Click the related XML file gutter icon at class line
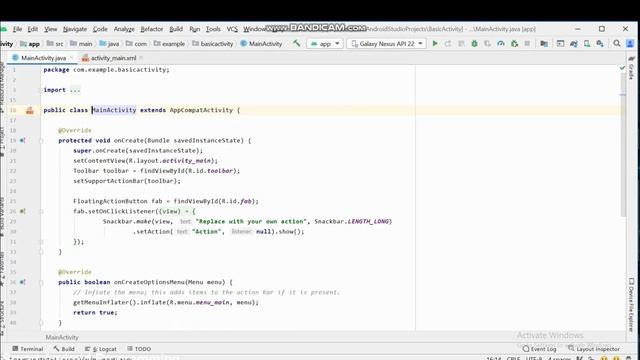This screenshot has height=360, width=640. tap(30, 110)
